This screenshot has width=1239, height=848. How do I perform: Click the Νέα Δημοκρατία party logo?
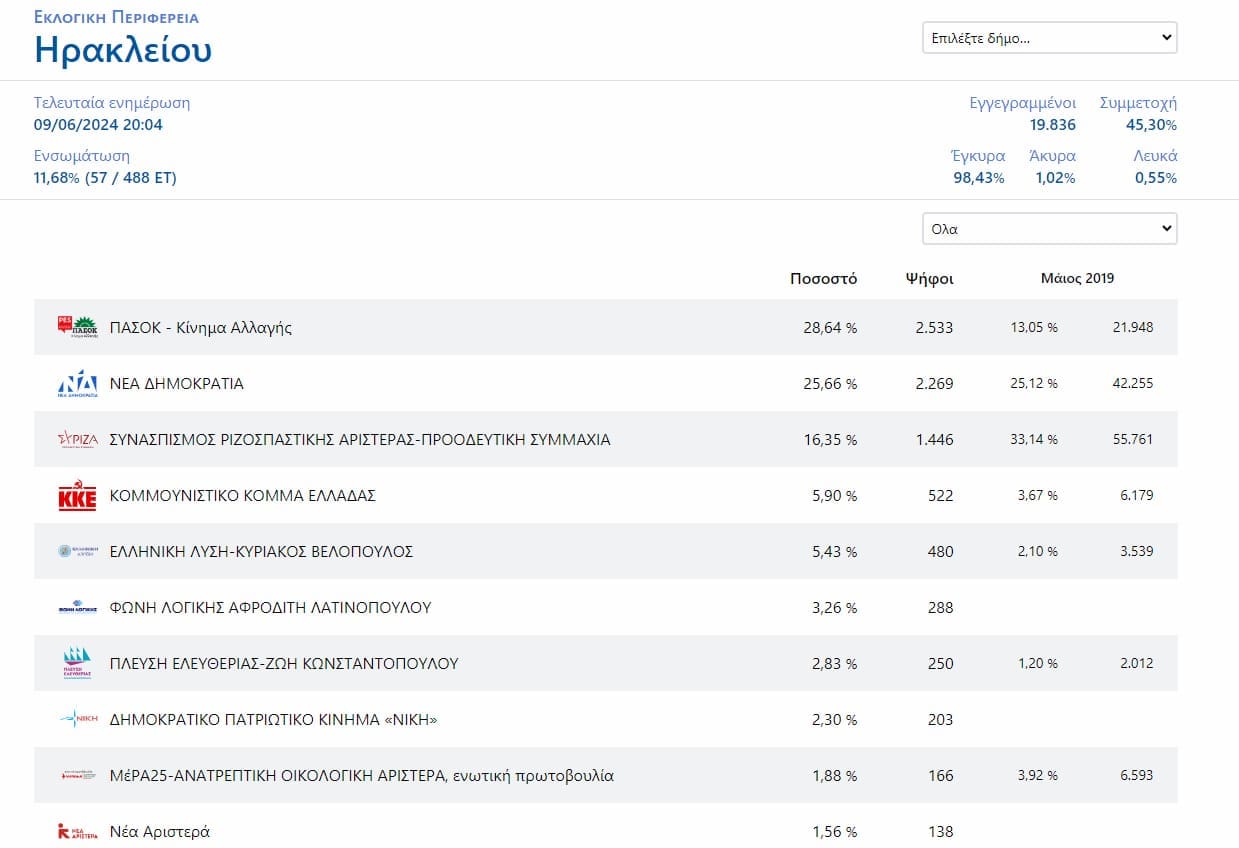78,383
